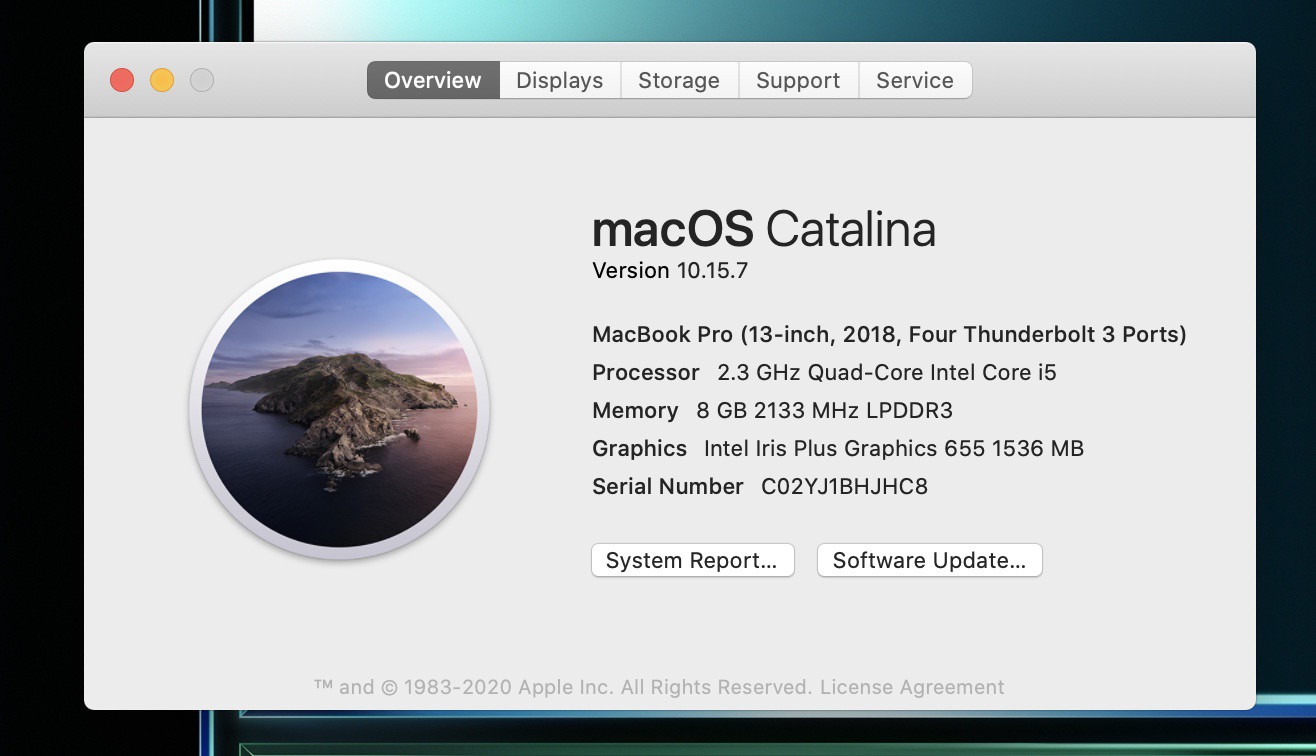Click the Memory label
Screen dimensions: 1316x756
(635, 410)
